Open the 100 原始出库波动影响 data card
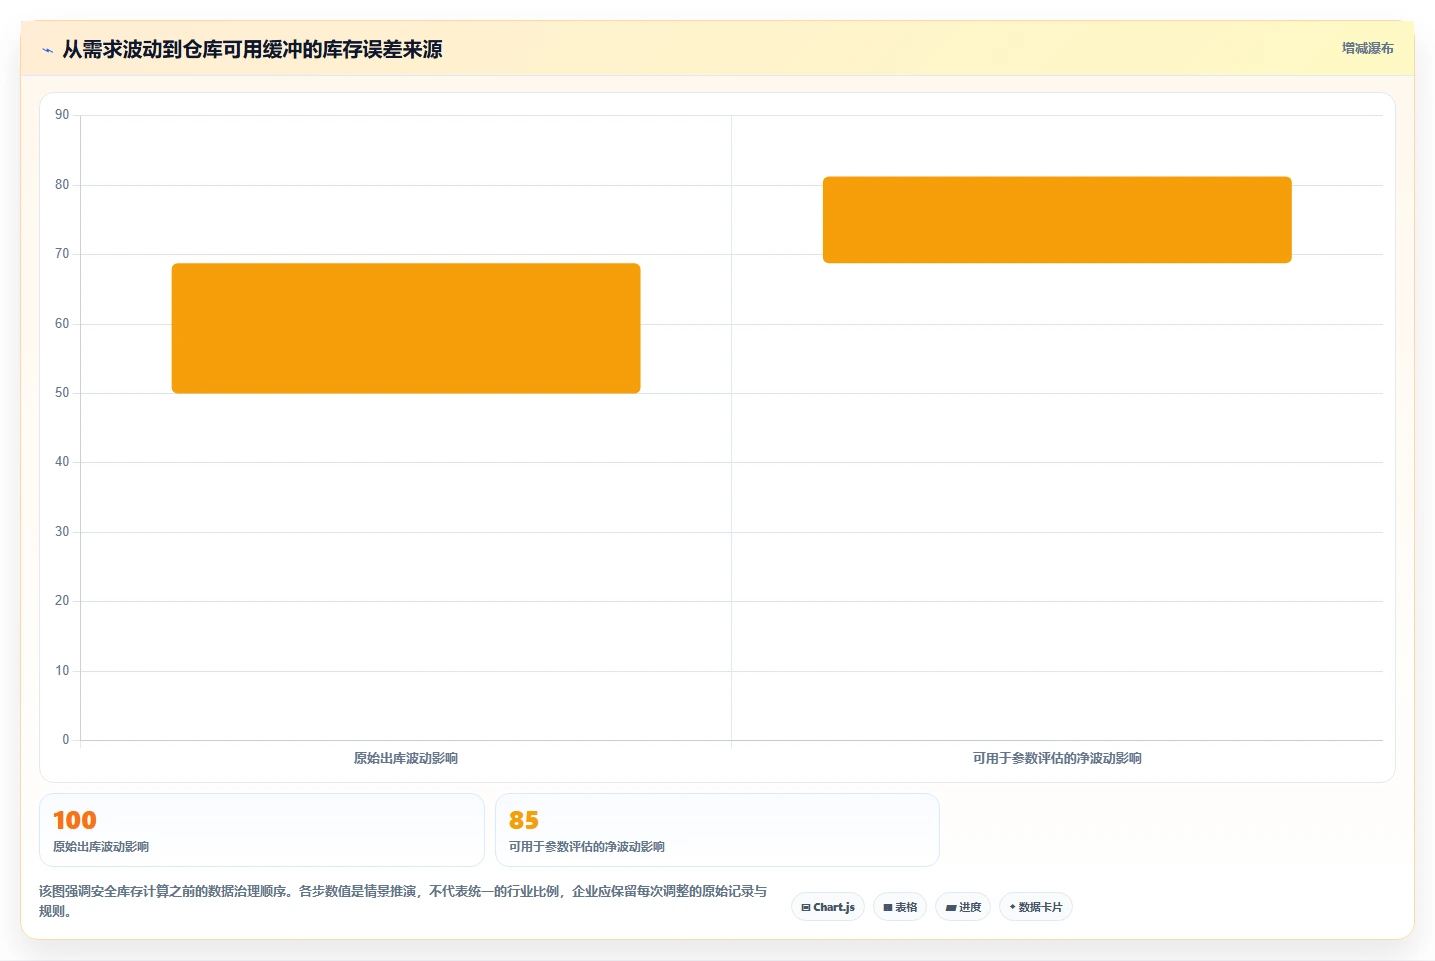The image size is (1435, 961). coord(262,830)
